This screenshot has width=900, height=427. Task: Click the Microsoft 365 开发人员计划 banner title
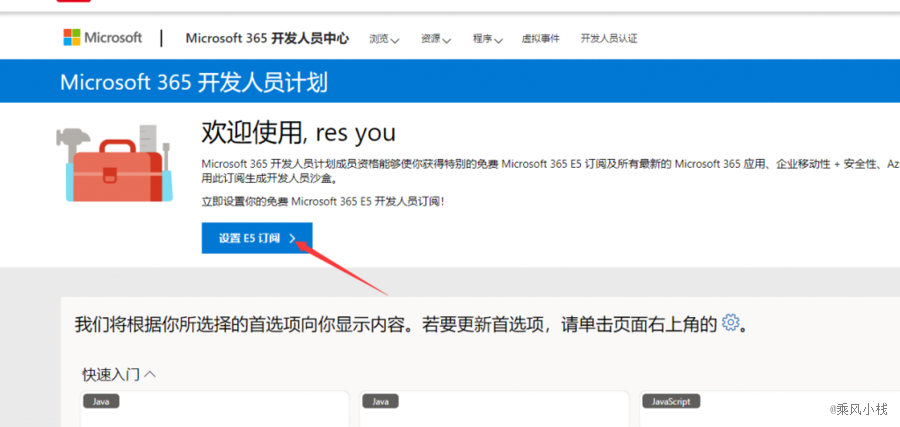[x=194, y=82]
